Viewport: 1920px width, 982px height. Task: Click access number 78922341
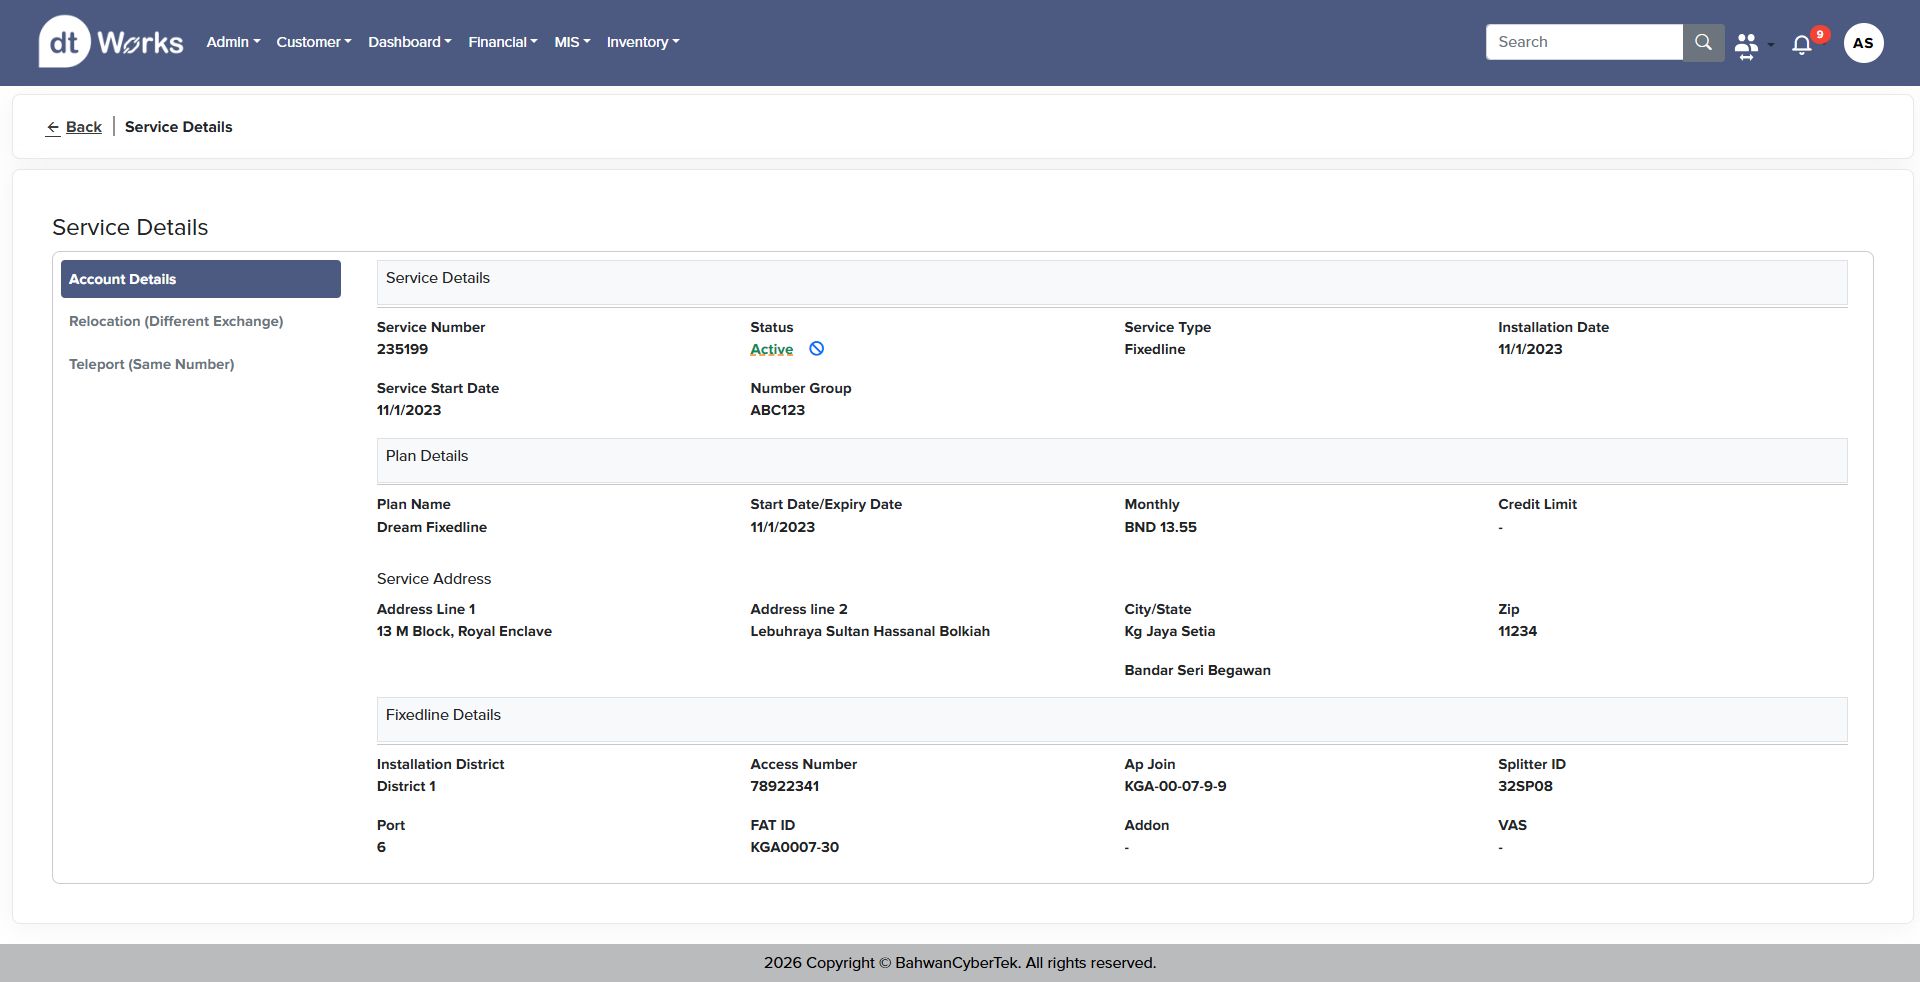785,786
